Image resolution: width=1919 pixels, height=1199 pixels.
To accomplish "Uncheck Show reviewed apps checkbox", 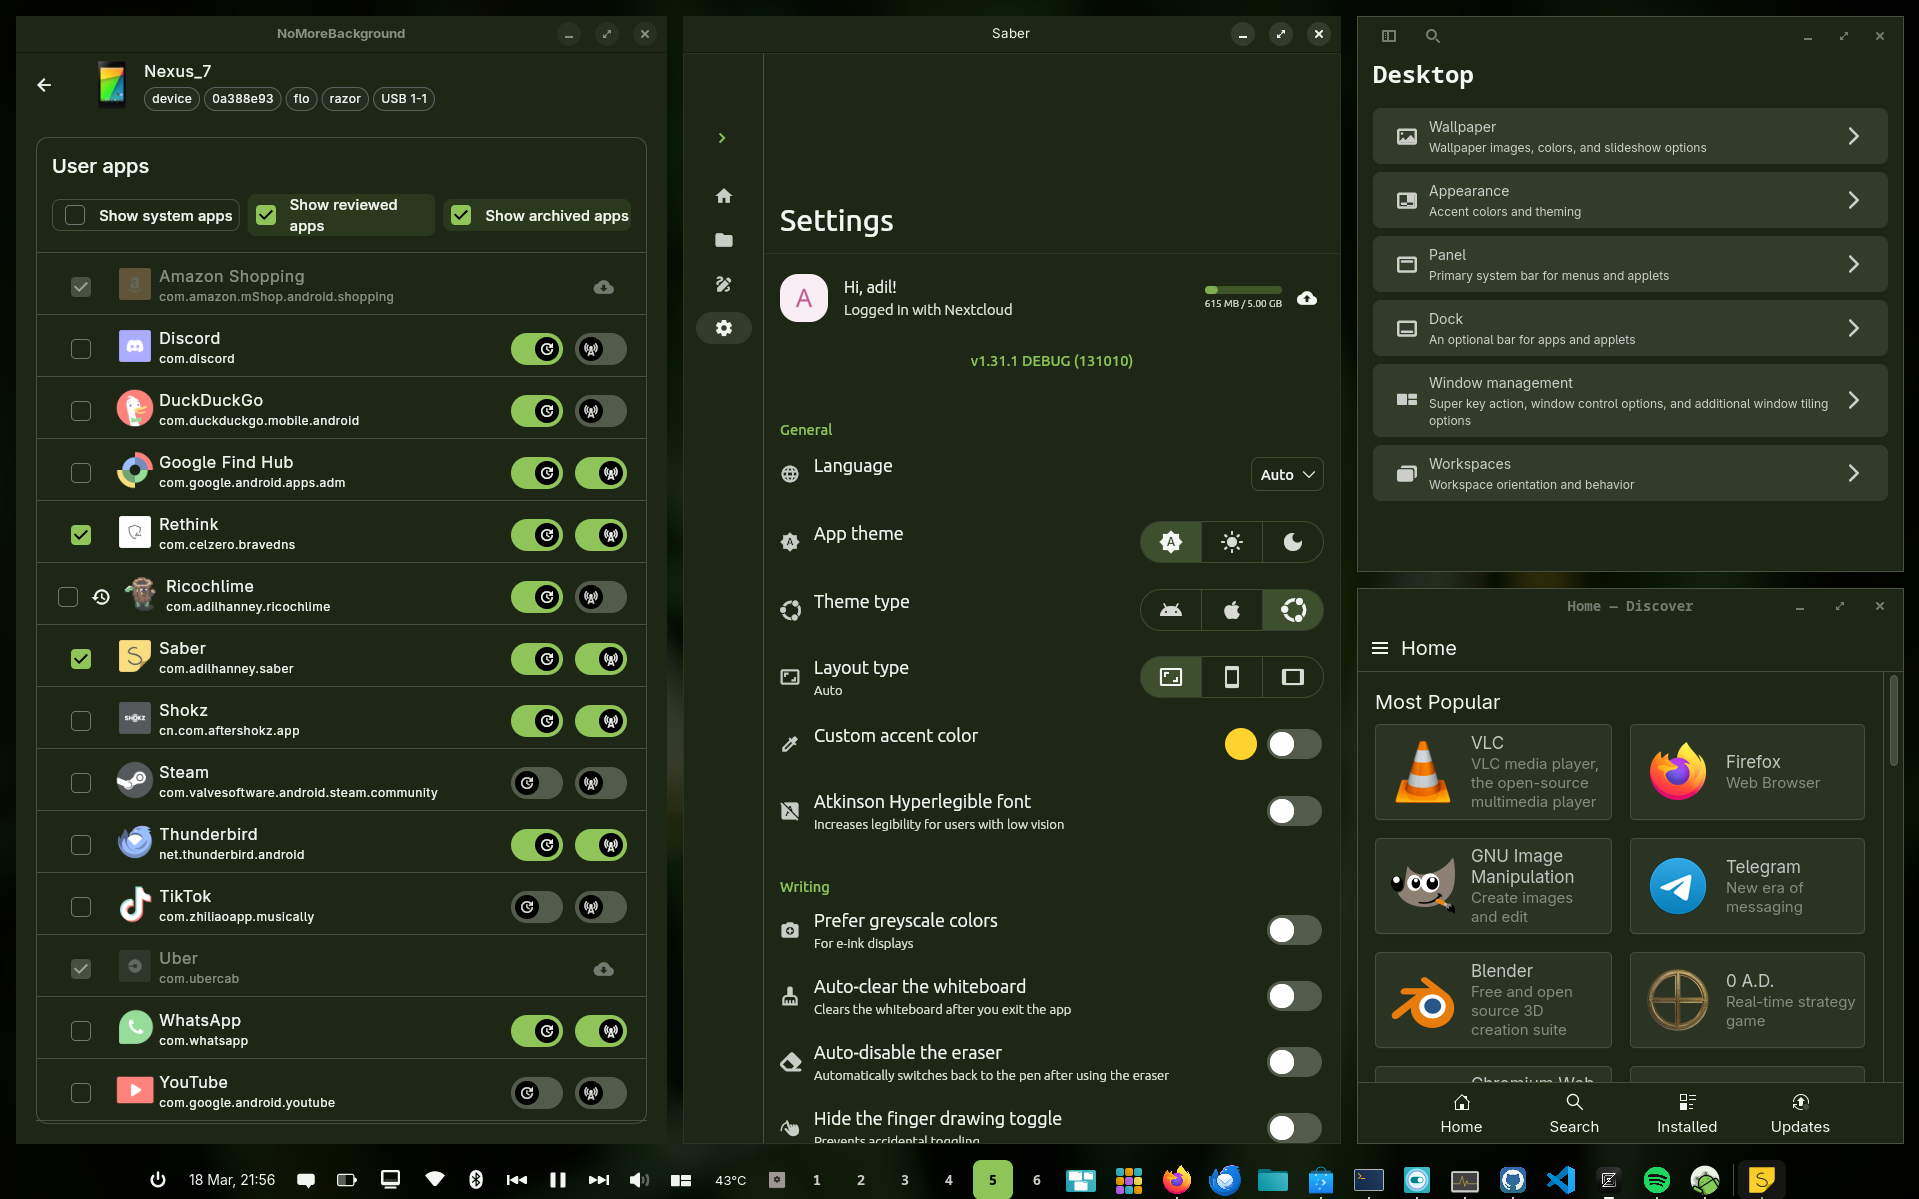I will (266, 215).
